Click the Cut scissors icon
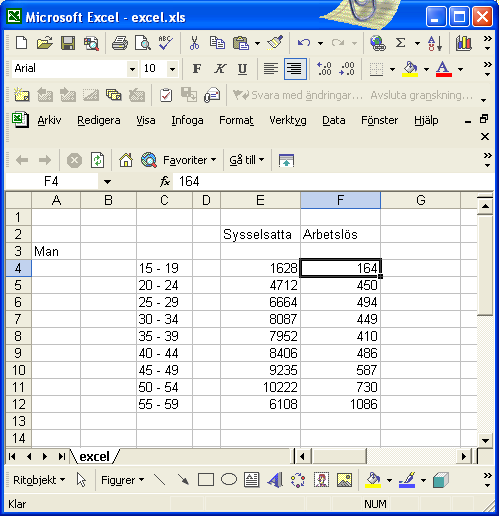 point(194,43)
